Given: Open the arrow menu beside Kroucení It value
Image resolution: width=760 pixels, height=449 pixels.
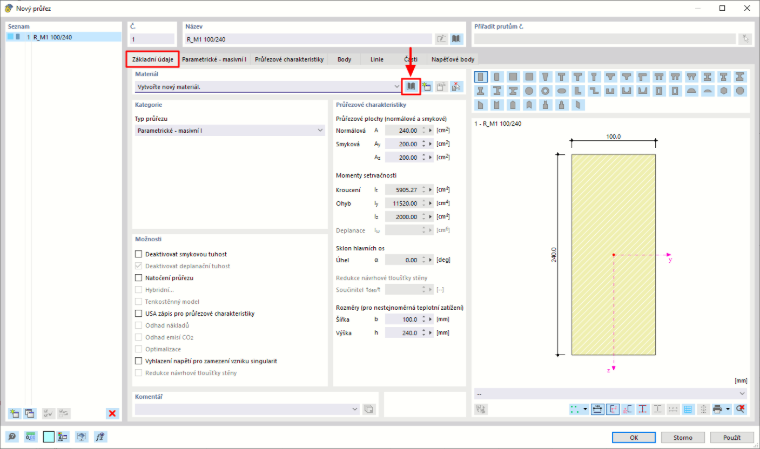Looking at the screenshot, I should pos(430,190).
